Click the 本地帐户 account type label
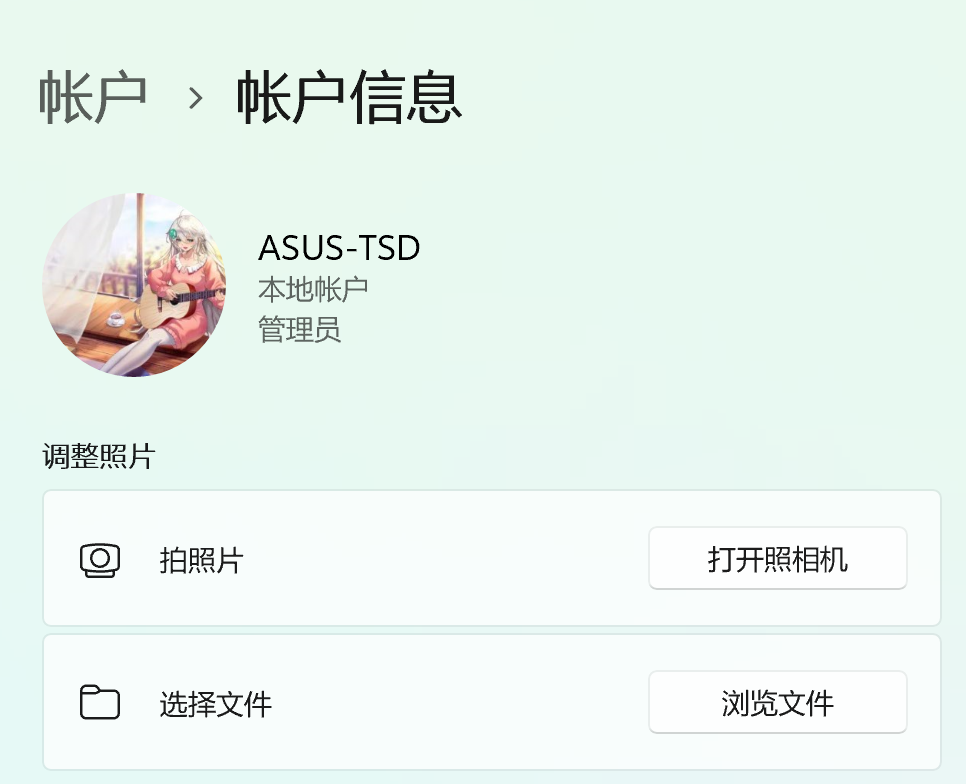Viewport: 966px width, 784px height. click(313, 290)
